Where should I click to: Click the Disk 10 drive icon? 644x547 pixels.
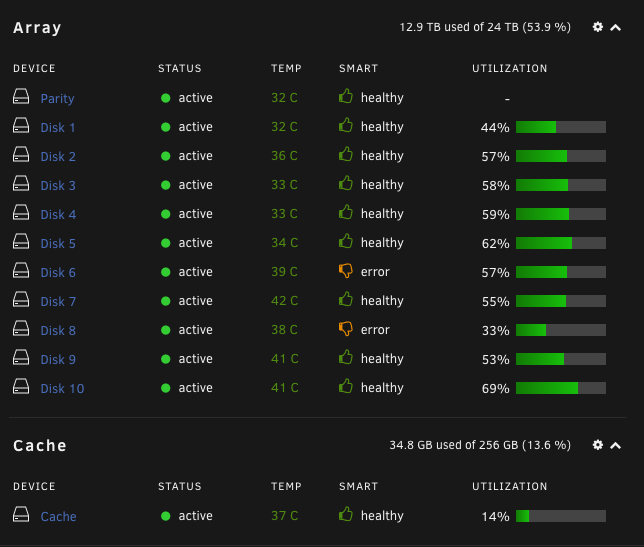[21, 387]
